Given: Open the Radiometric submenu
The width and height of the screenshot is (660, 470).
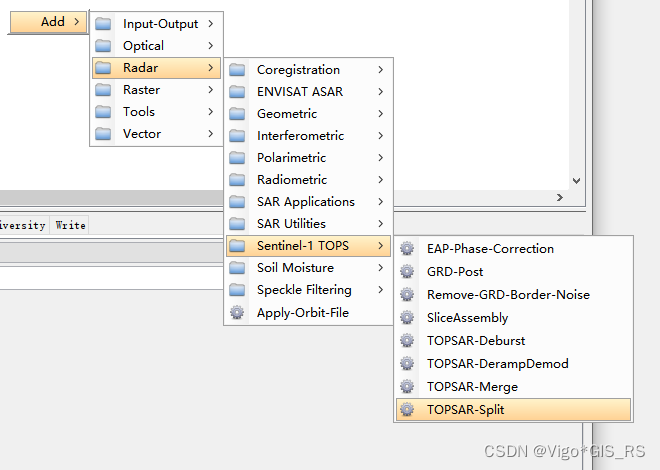Looking at the screenshot, I should tap(309, 180).
